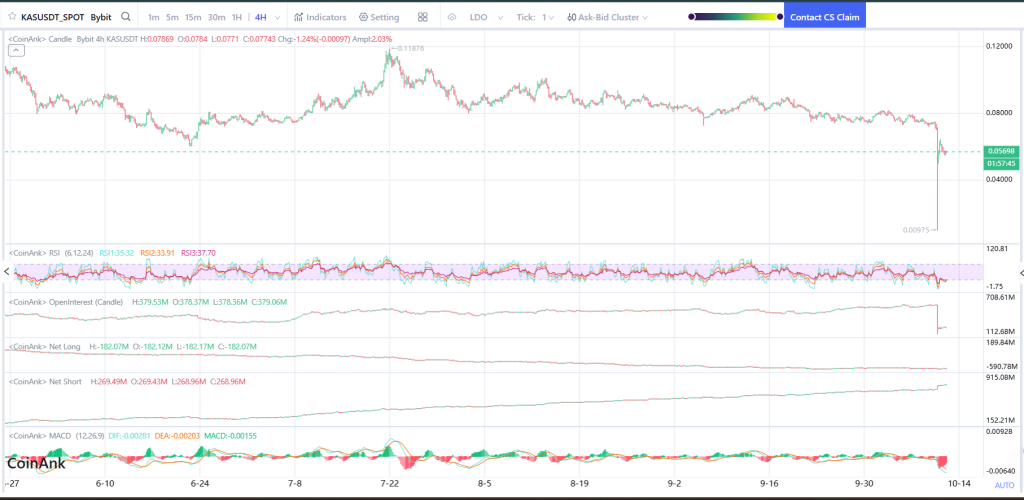Open the chart Setting gear
The width and height of the screenshot is (1024, 500).
(378, 17)
